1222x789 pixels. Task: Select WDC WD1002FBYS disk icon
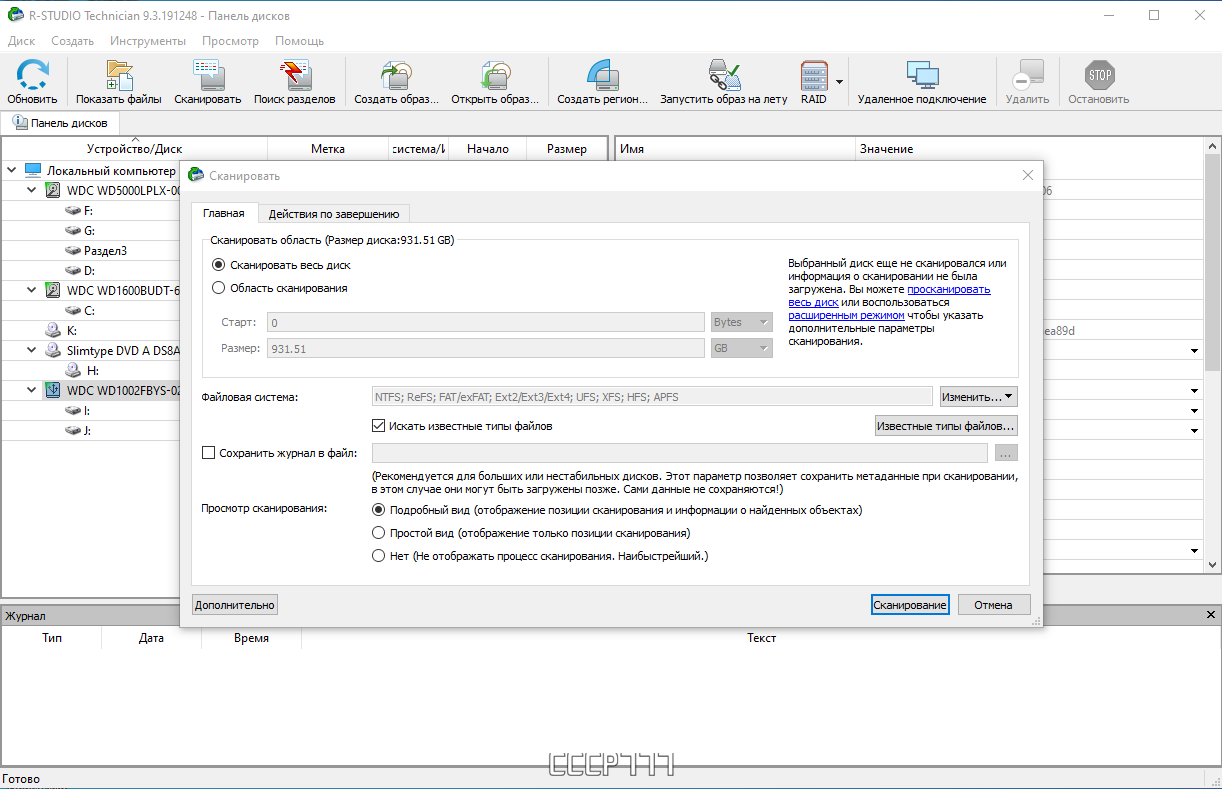coord(54,390)
